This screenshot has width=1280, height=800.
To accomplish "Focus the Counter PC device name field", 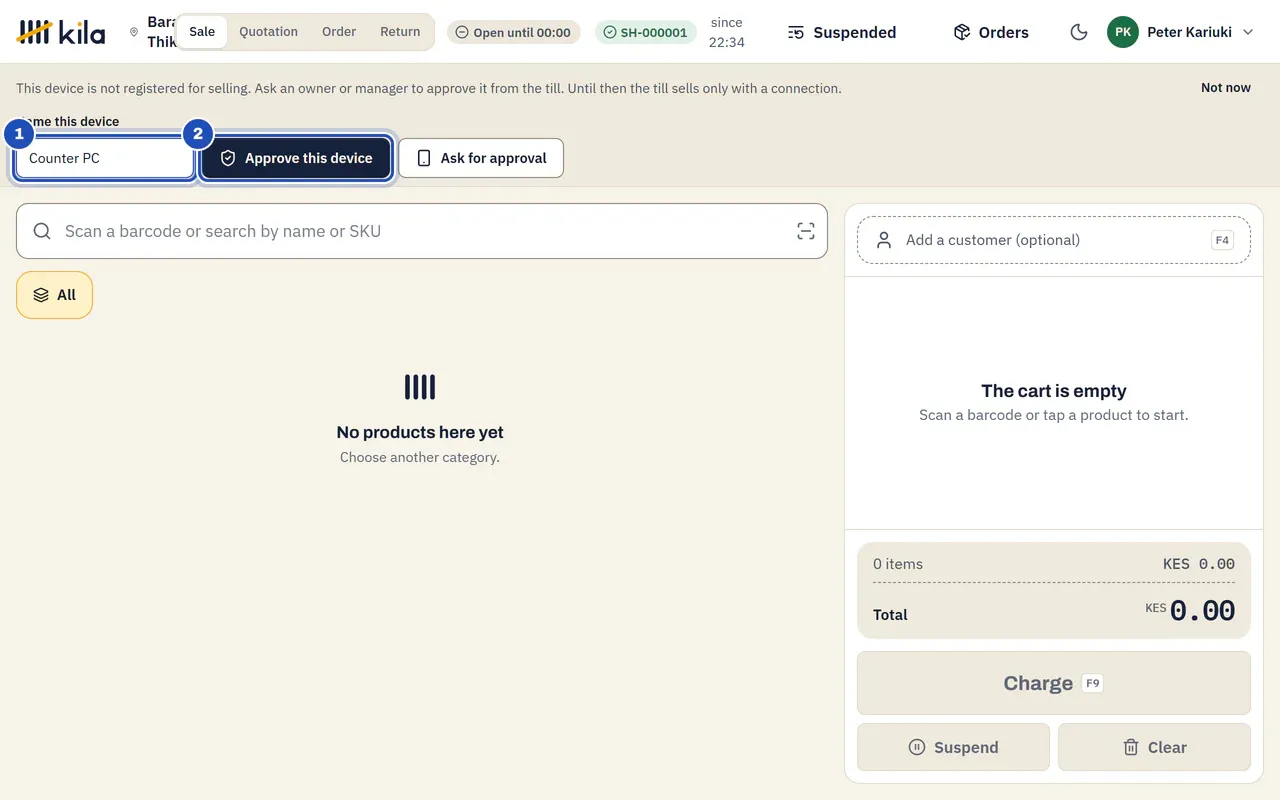I will click(x=105, y=158).
